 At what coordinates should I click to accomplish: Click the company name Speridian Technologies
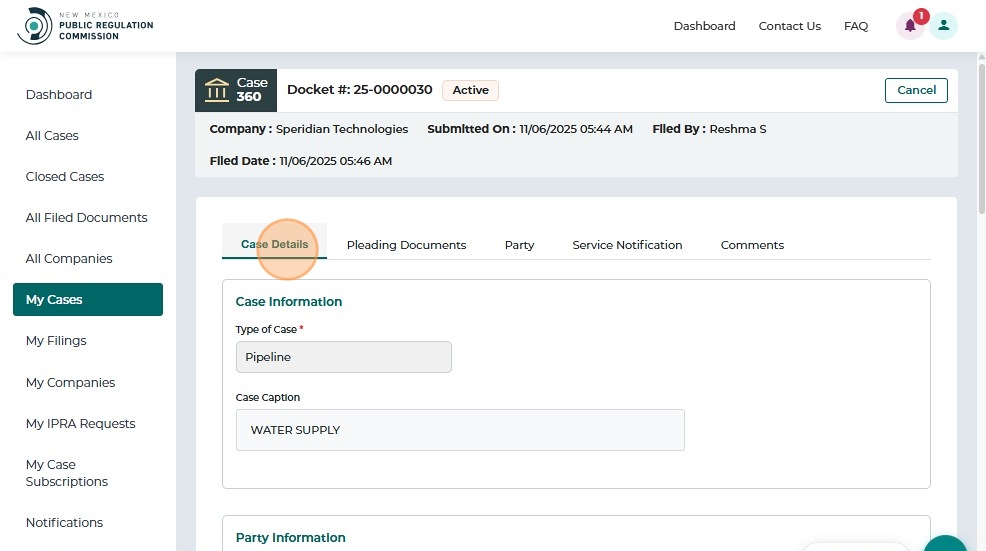pos(342,129)
